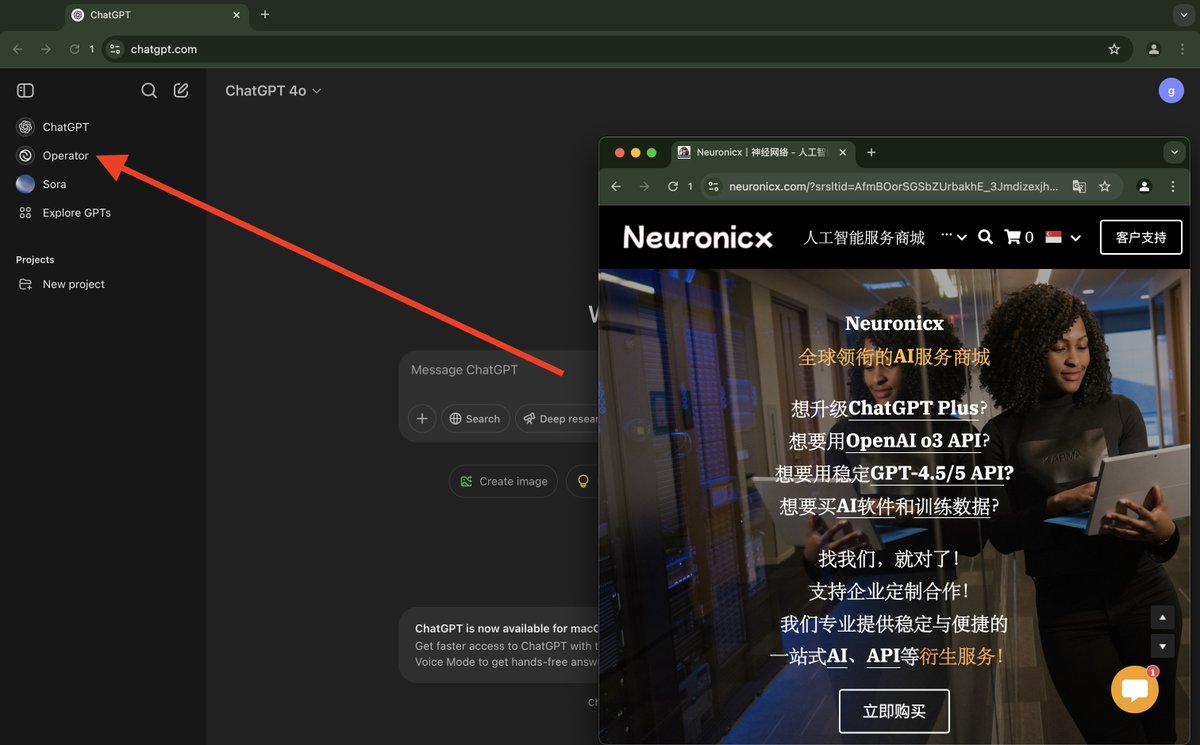1200x745 pixels.
Task: Expand the more menu ellipsis dropdown on Neuronicx
Action: pos(953,237)
